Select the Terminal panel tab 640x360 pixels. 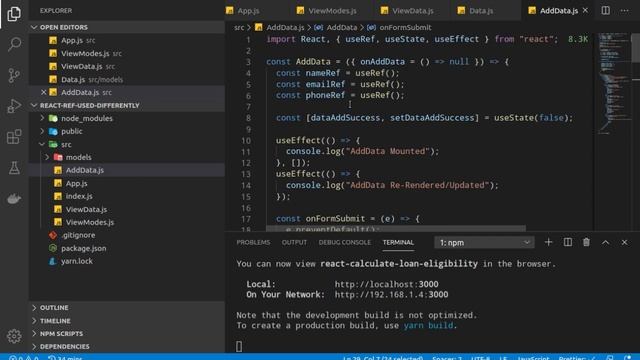pos(398,242)
